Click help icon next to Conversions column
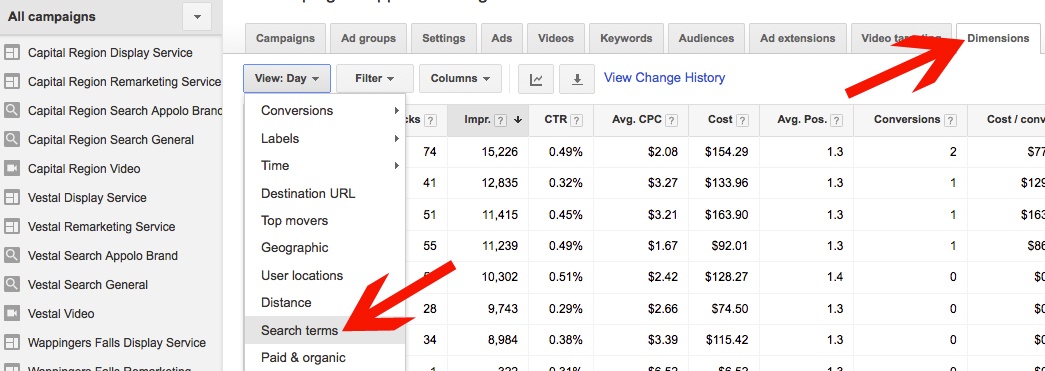The height and width of the screenshot is (371, 1045). coord(950,121)
